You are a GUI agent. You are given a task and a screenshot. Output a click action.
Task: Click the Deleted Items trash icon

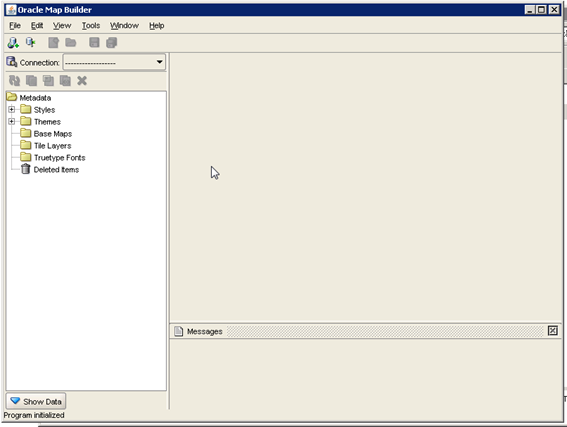[x=25, y=169]
